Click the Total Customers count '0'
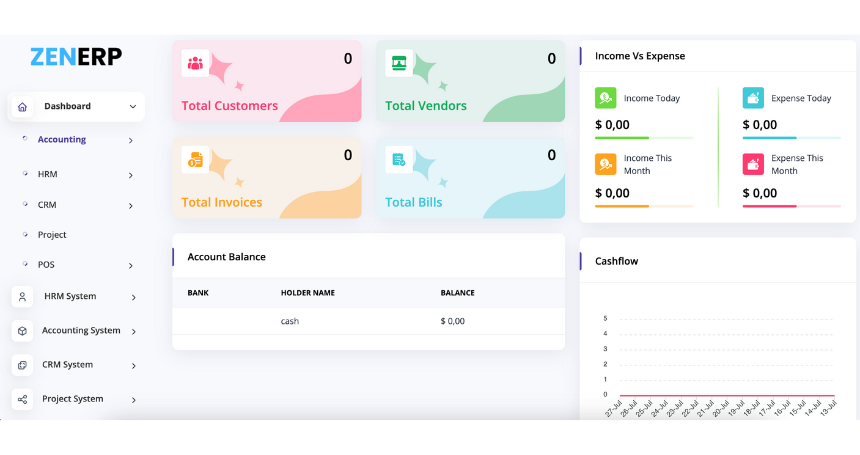This screenshot has width=860, height=455. tap(348, 59)
